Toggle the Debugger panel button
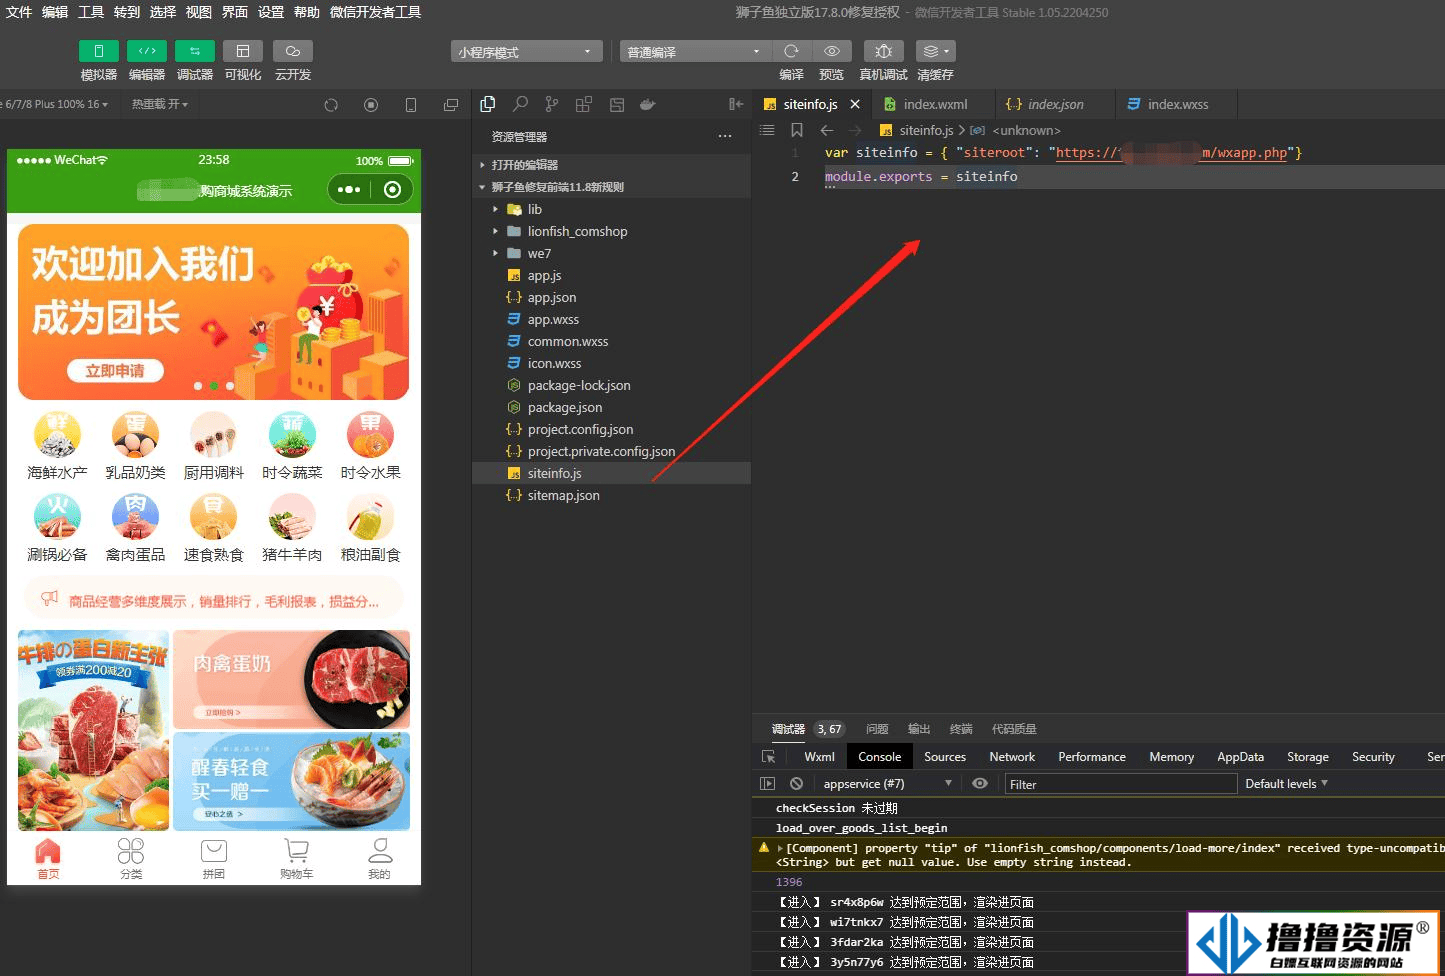The image size is (1445, 976). pyautogui.click(x=194, y=51)
